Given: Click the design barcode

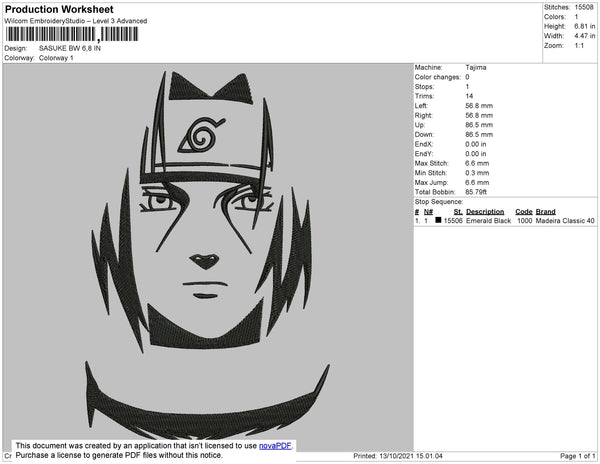Looking at the screenshot, I should (x=72, y=34).
